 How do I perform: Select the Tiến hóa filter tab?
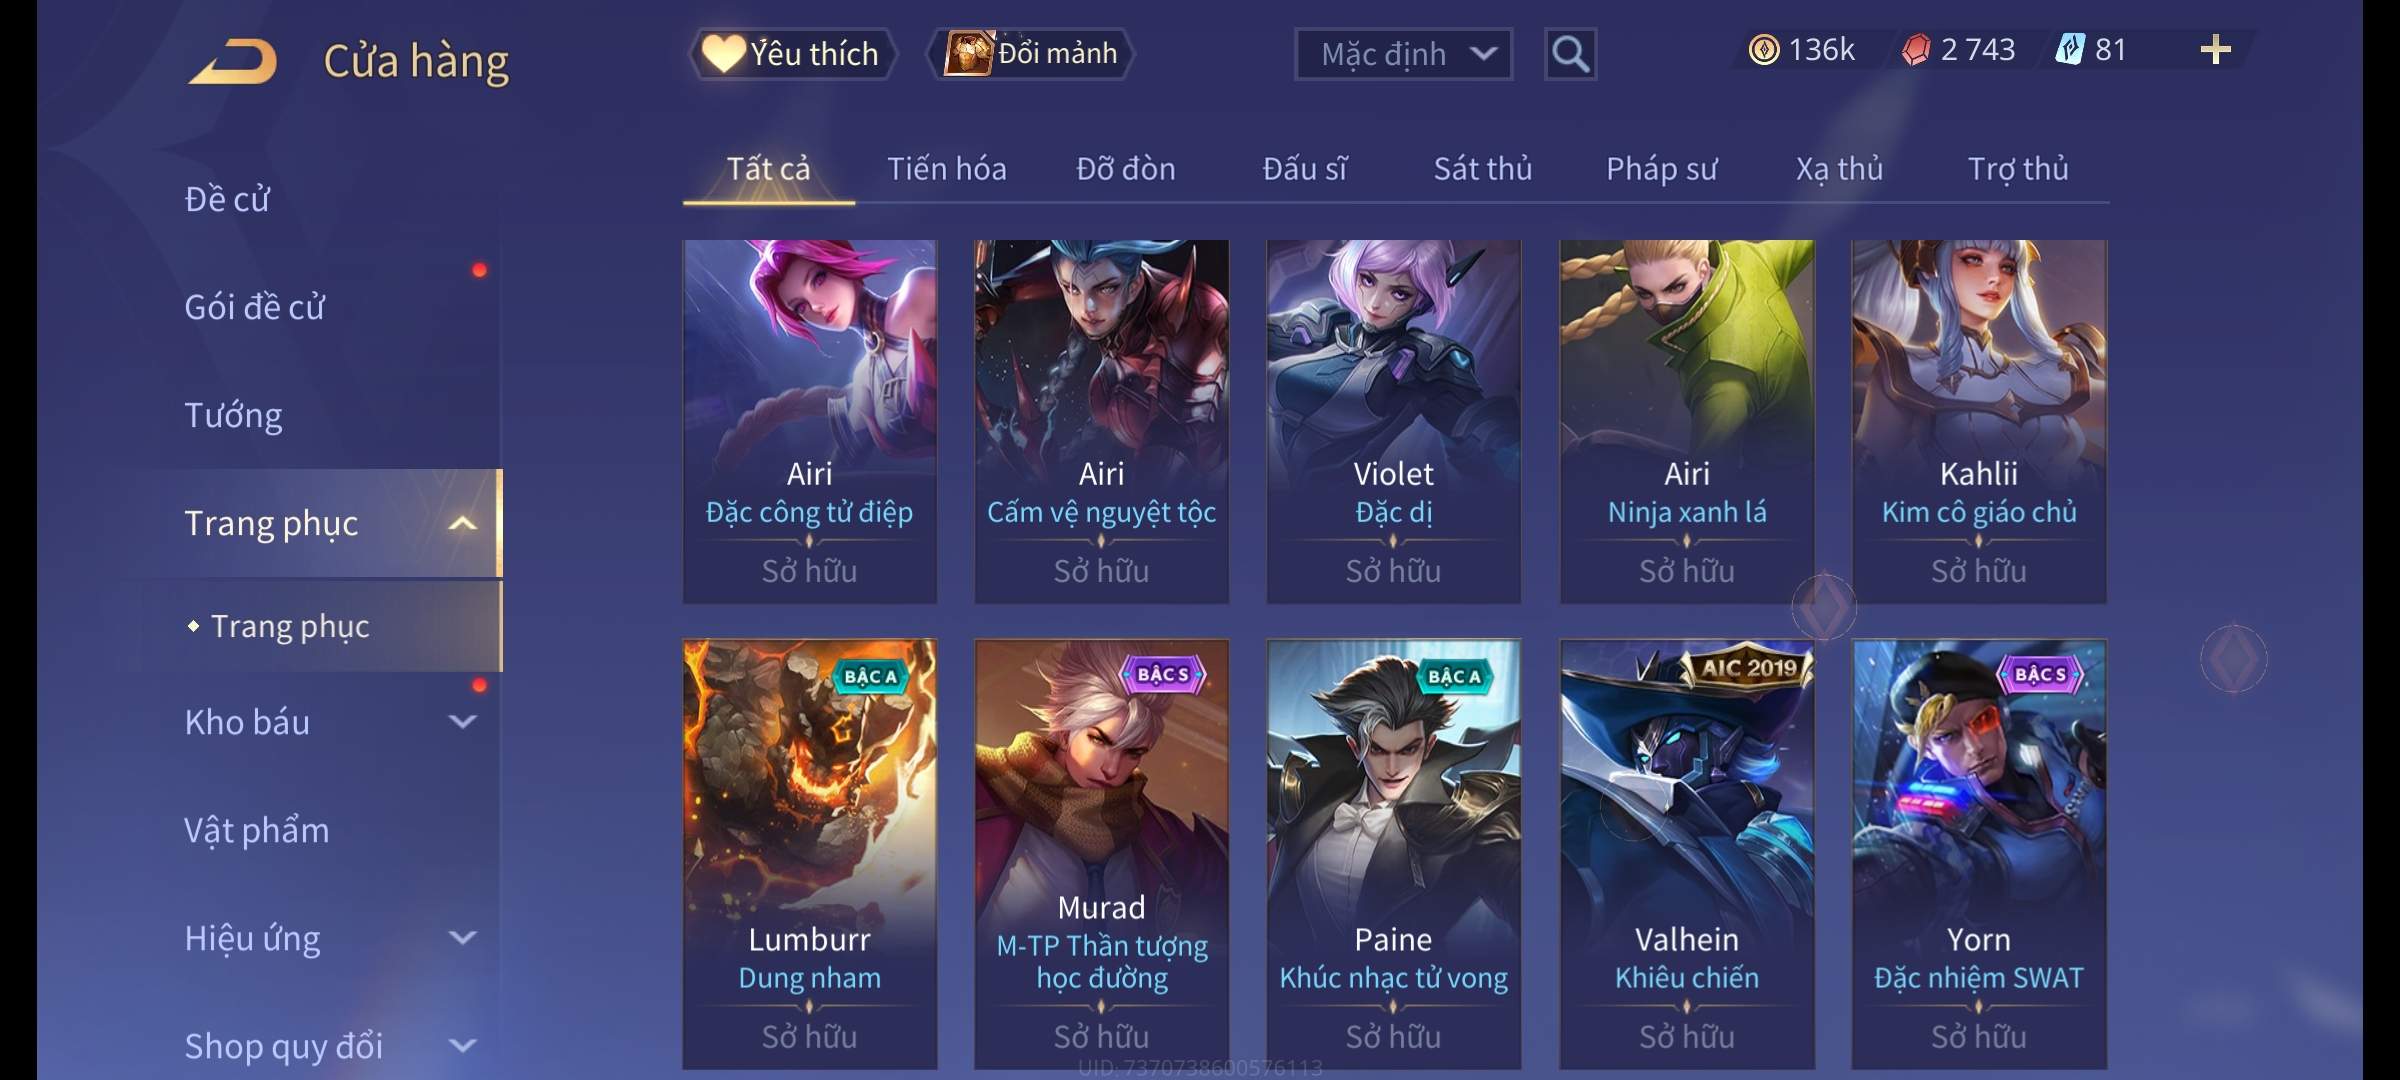click(x=947, y=169)
